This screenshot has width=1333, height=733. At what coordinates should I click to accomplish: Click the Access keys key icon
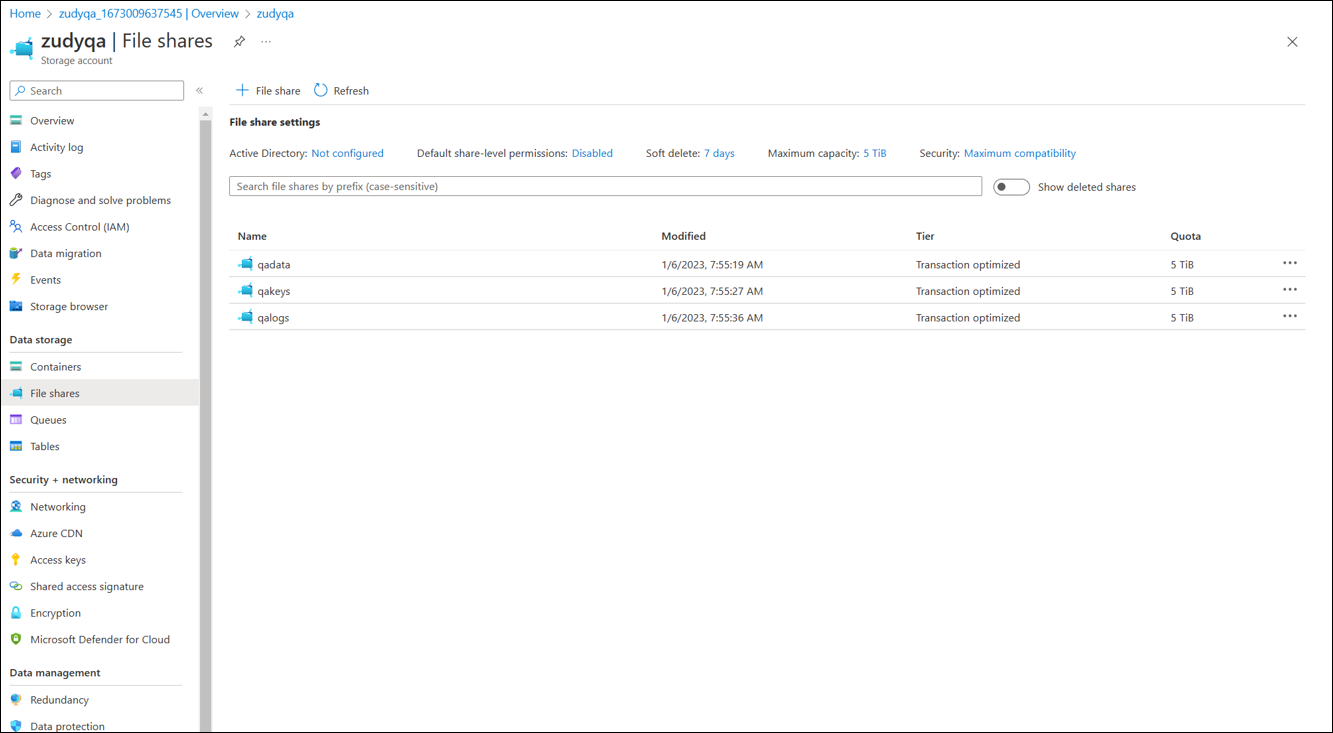click(16, 560)
